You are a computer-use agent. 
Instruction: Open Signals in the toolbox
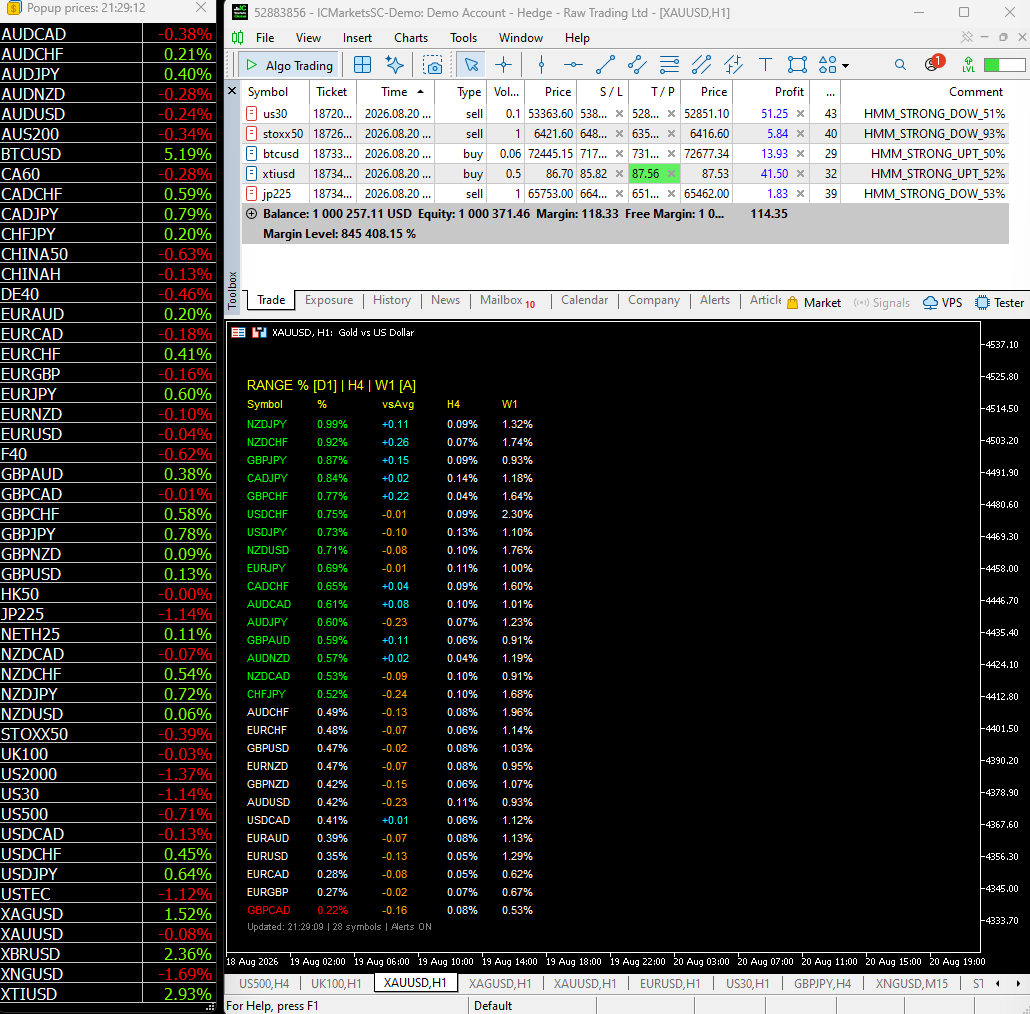point(882,303)
